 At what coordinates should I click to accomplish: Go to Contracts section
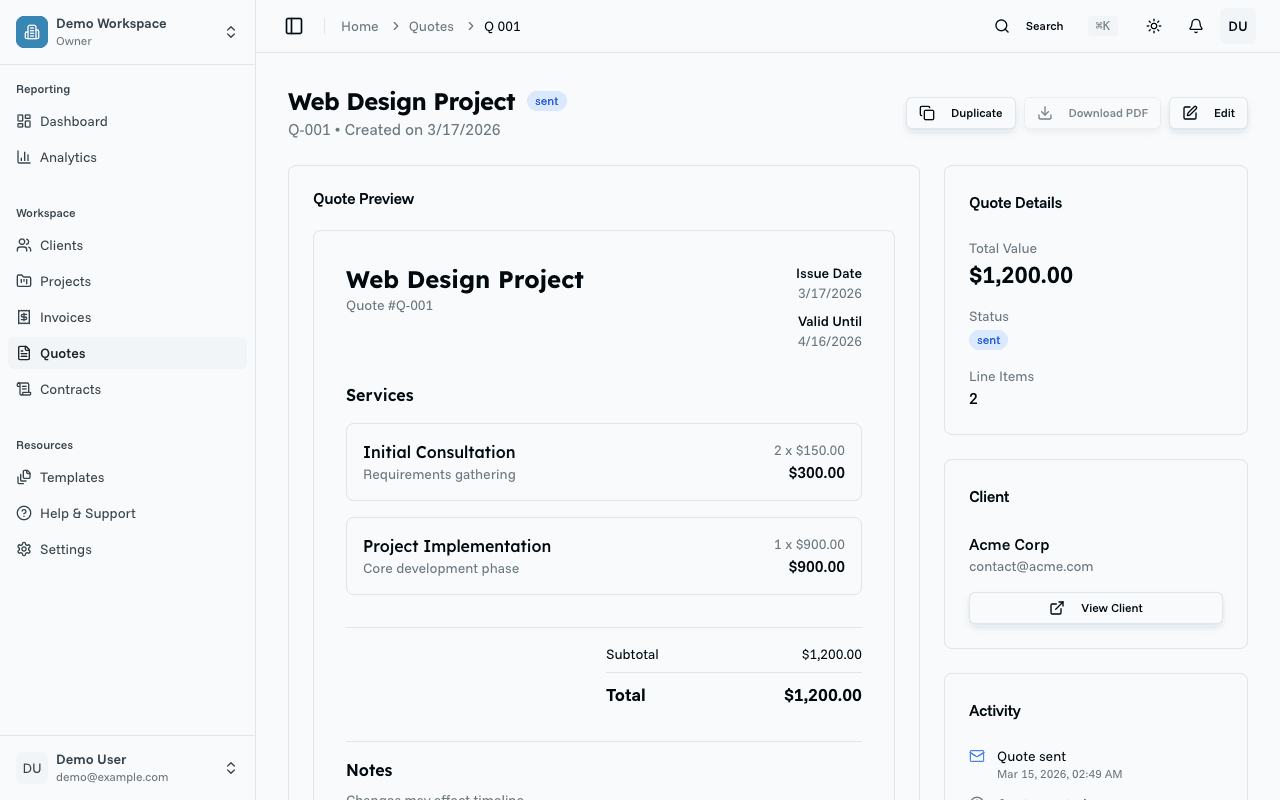(x=127, y=389)
